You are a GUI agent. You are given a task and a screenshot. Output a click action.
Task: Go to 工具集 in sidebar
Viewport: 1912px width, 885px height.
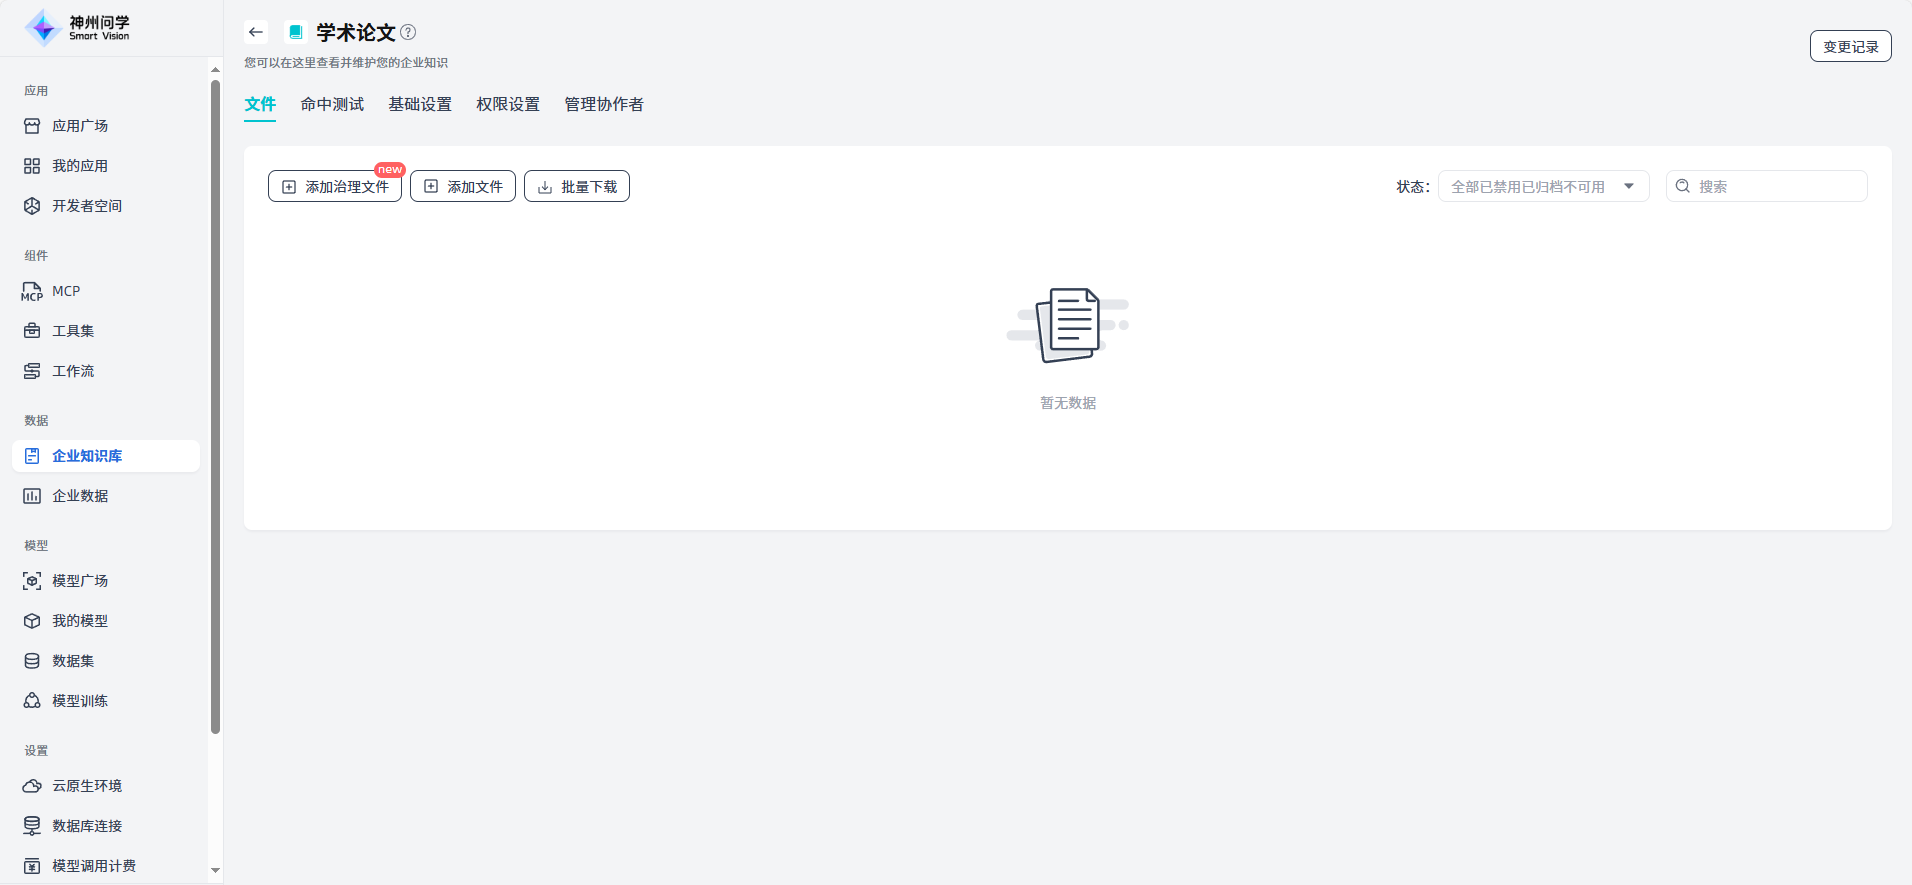[73, 331]
